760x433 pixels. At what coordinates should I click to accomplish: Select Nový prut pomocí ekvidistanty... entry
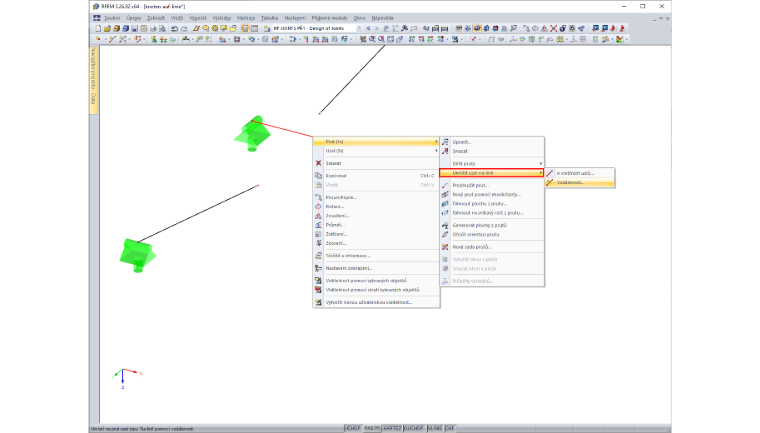(x=492, y=194)
